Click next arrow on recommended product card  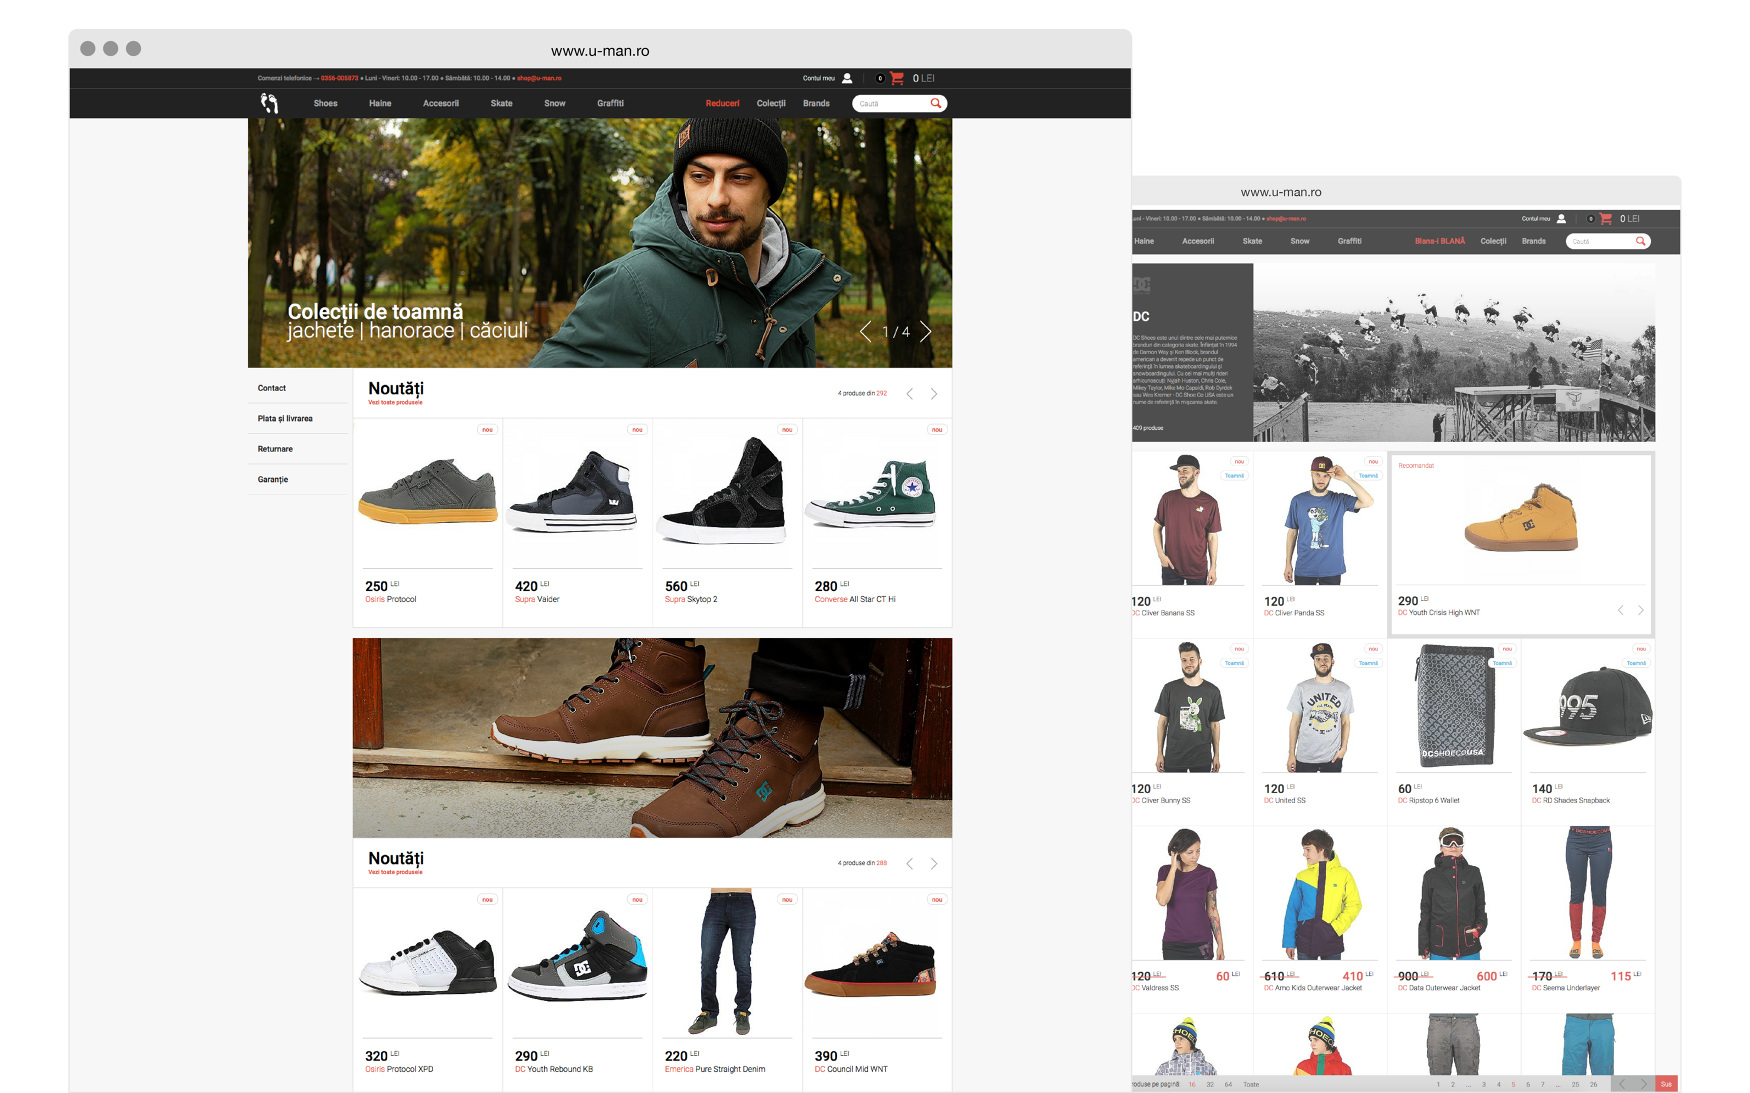pyautogui.click(x=1640, y=610)
